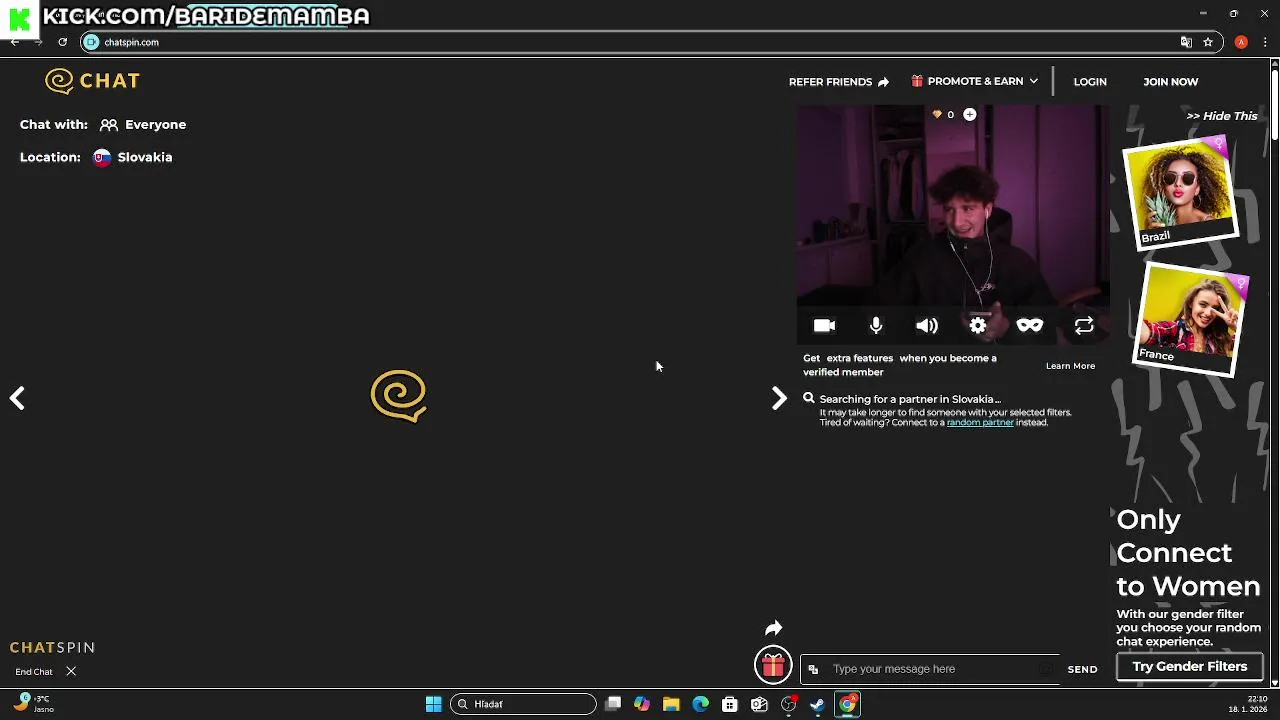Open Steam from the taskbar
The width and height of the screenshot is (1280, 720).
tap(818, 704)
